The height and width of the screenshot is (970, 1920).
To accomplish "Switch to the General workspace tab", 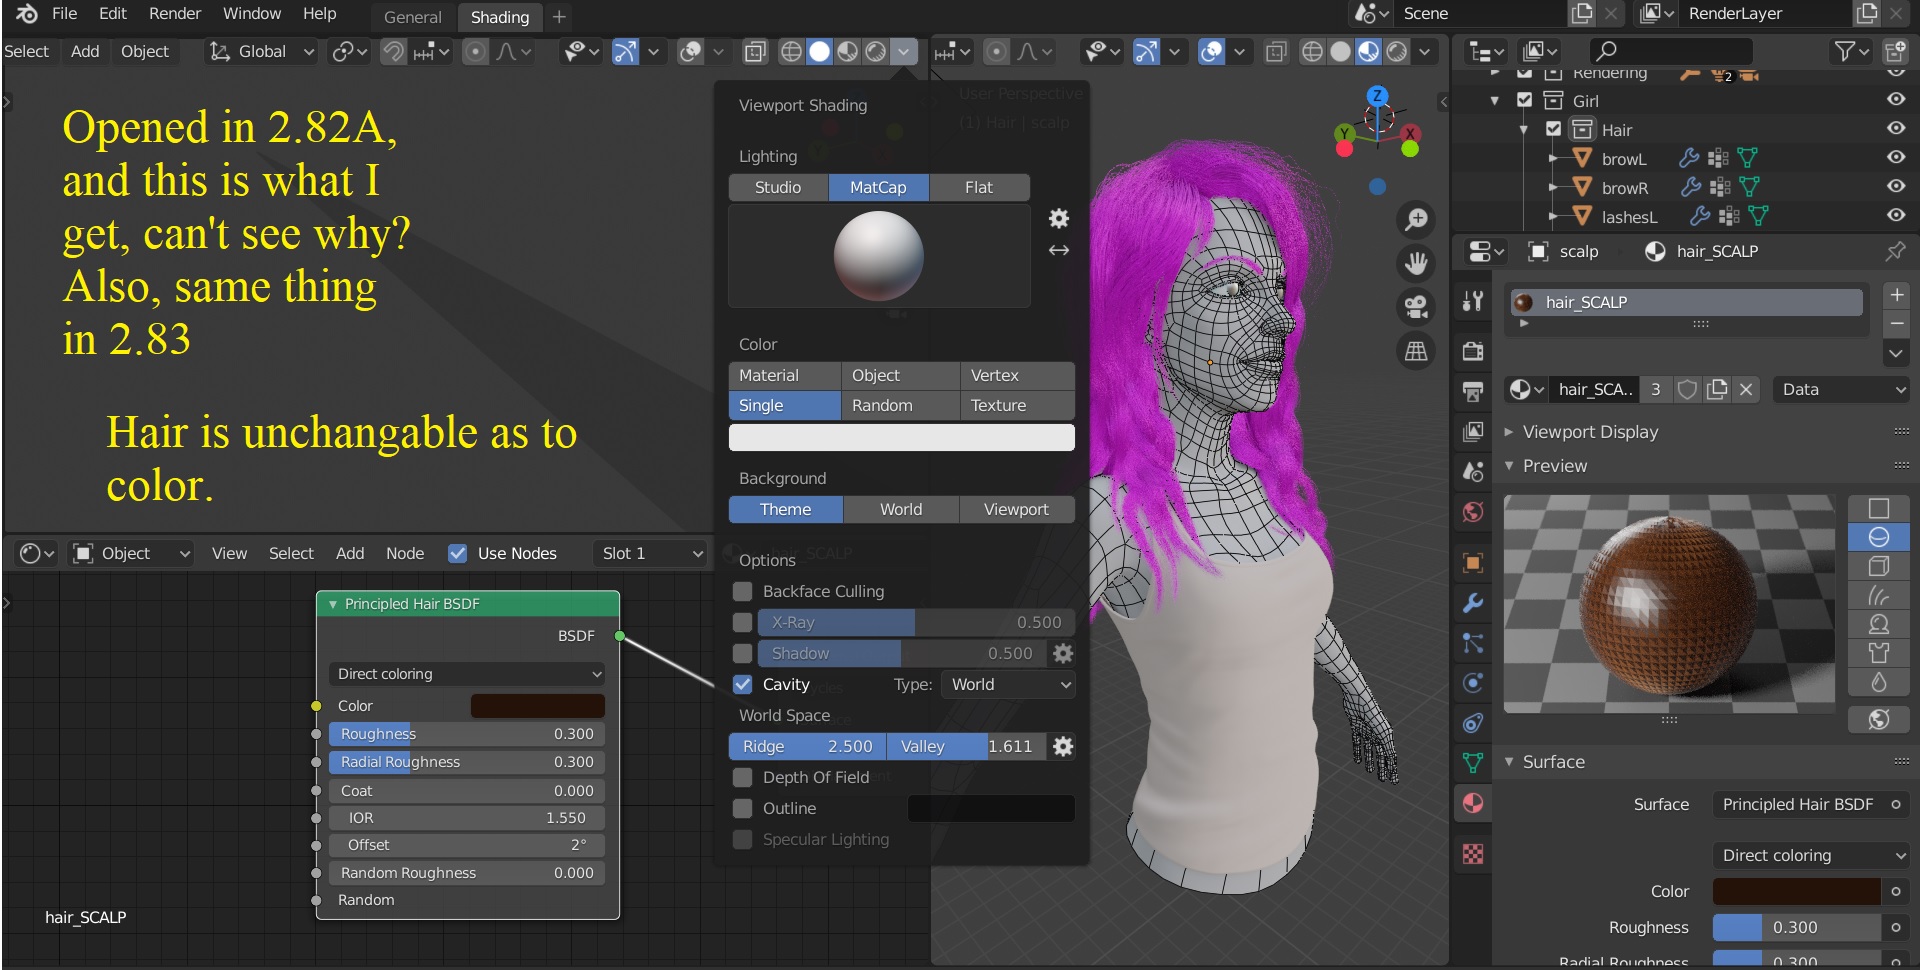I will click(410, 17).
